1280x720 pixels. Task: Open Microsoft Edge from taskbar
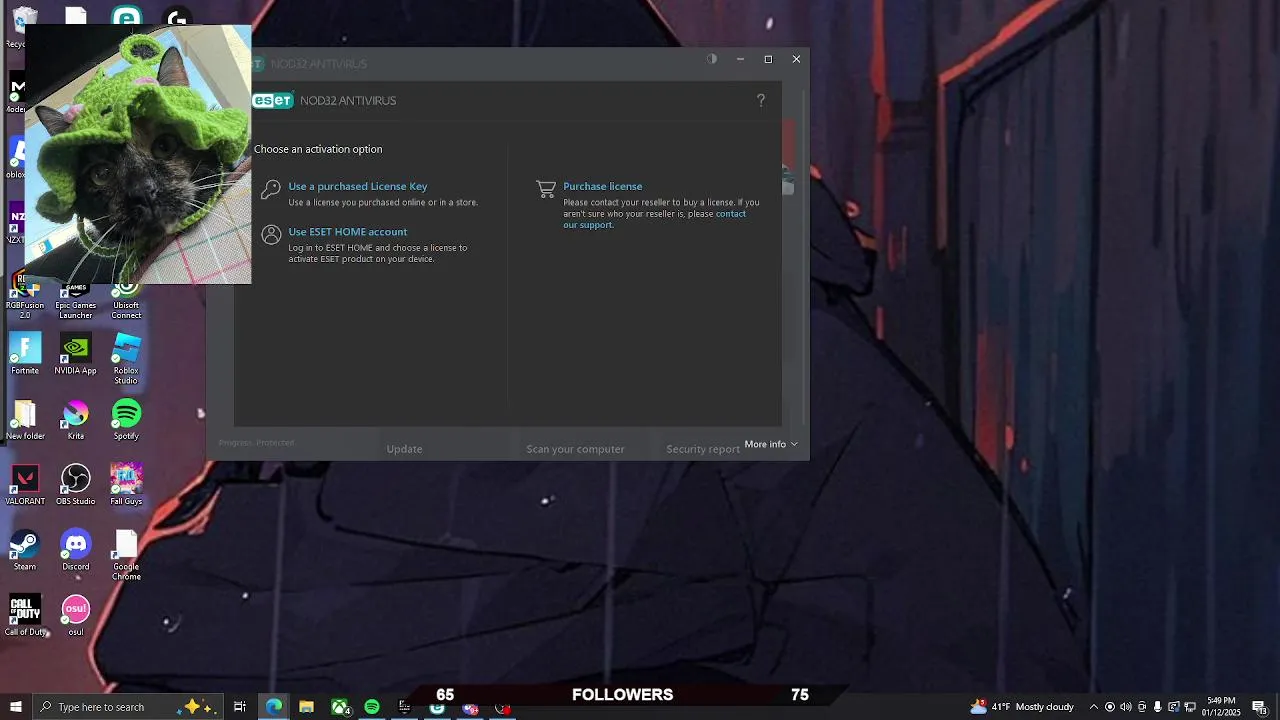(274, 707)
